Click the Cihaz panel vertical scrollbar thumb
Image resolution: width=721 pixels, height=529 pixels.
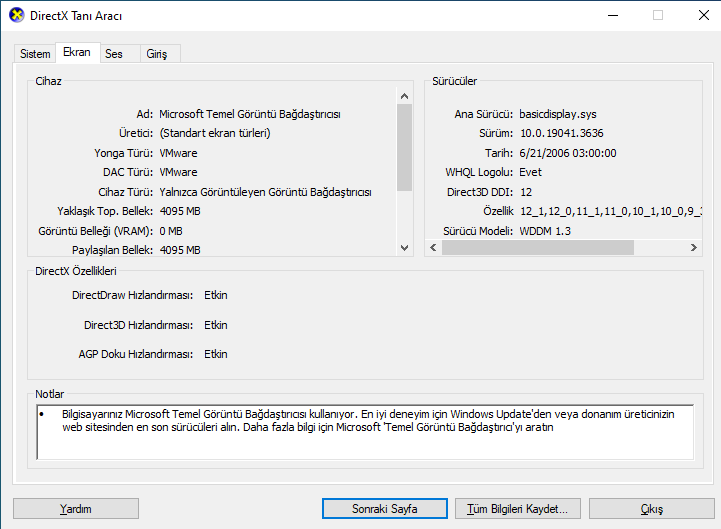point(405,147)
